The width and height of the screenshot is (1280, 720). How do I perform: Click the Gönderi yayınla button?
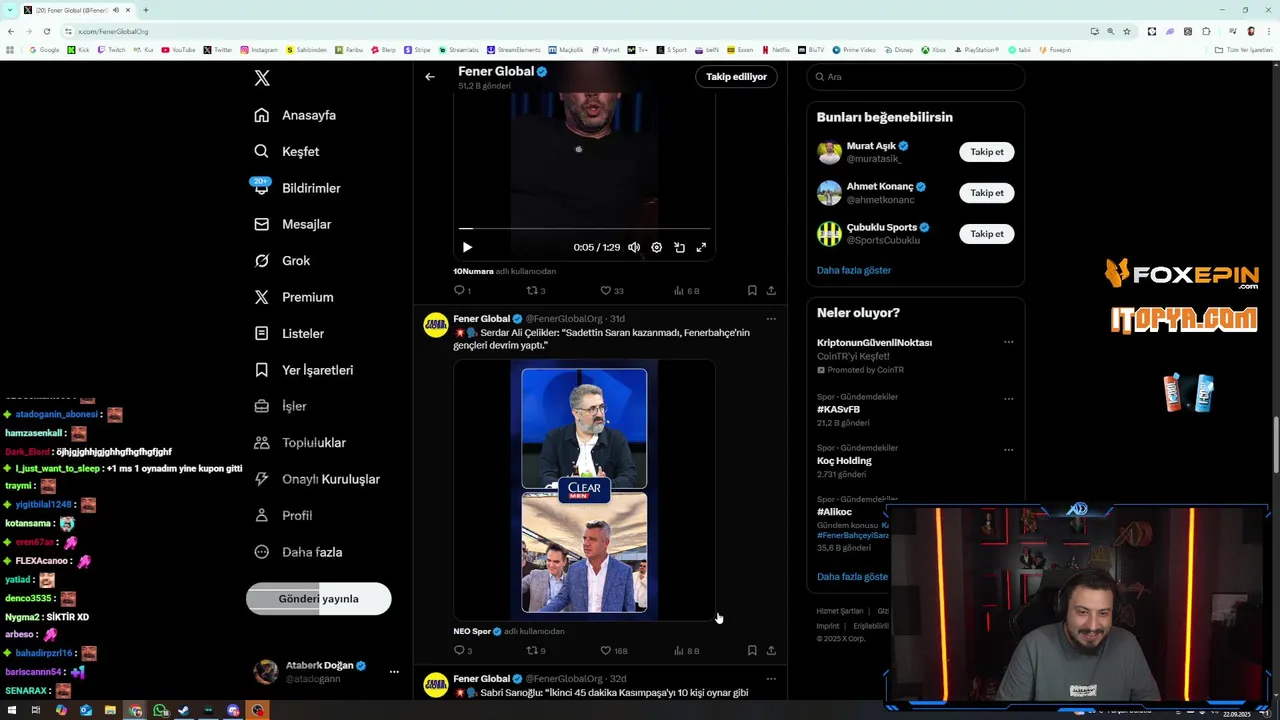318,599
